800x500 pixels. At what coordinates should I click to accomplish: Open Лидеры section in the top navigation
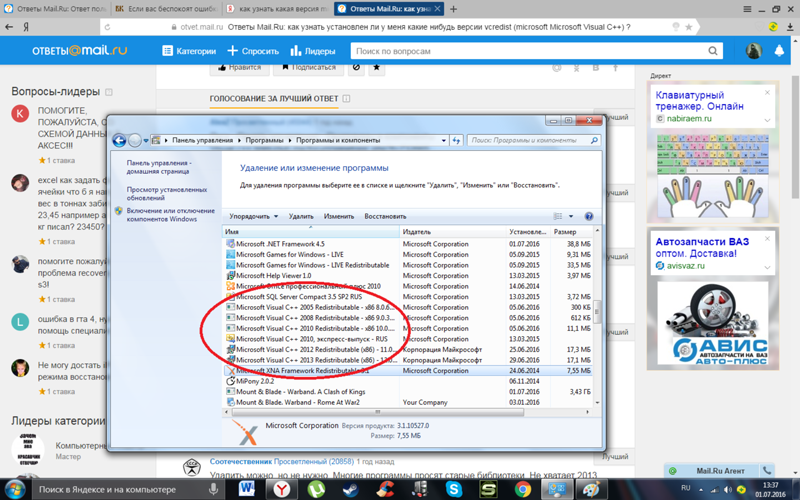tap(313, 51)
